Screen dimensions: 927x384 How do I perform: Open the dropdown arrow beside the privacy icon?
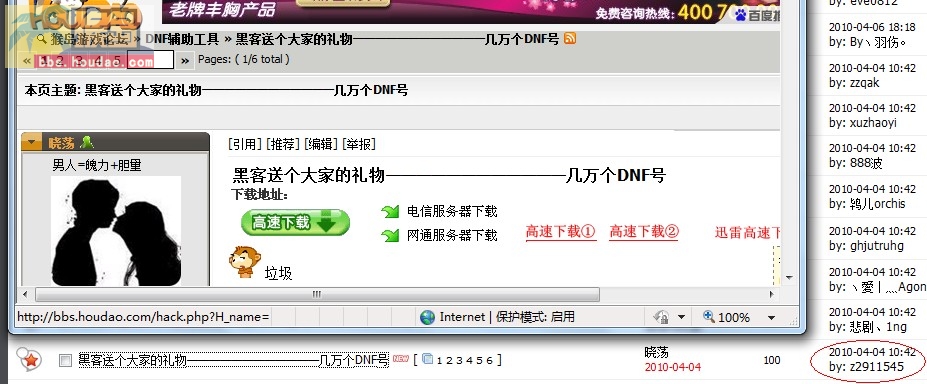[x=681, y=317]
